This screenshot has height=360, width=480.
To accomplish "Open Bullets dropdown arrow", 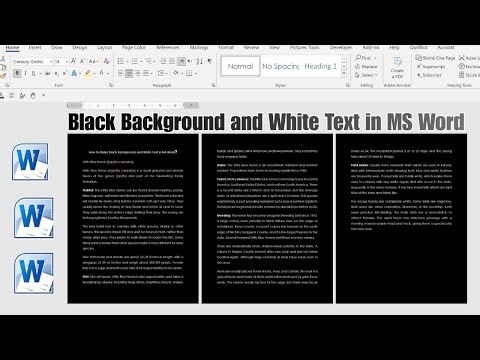I will point(127,61).
